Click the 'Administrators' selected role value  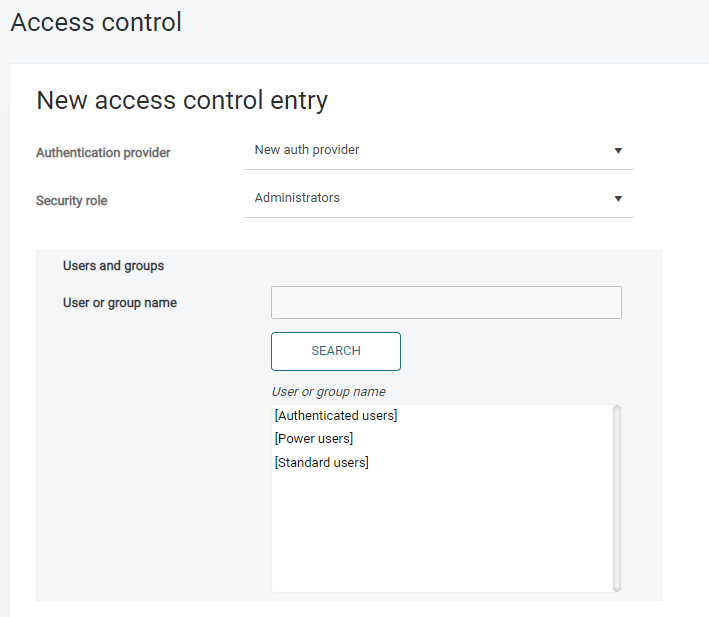[x=297, y=198]
